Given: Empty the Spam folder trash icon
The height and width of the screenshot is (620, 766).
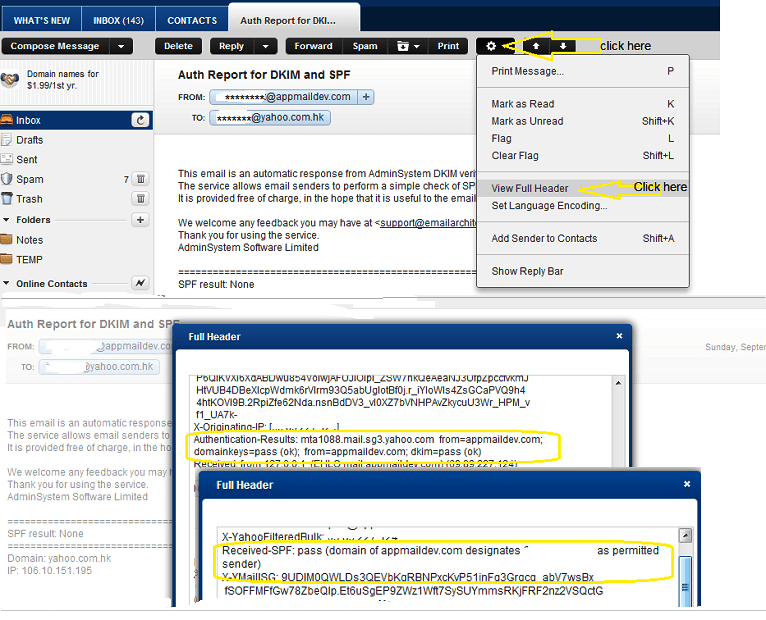Looking at the screenshot, I should click(140, 179).
